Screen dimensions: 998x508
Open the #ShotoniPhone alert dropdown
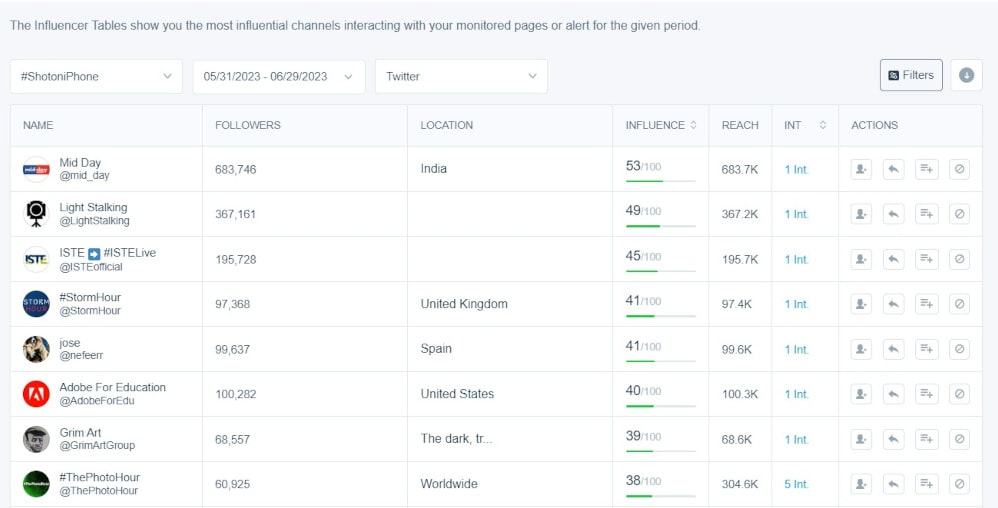[x=96, y=76]
